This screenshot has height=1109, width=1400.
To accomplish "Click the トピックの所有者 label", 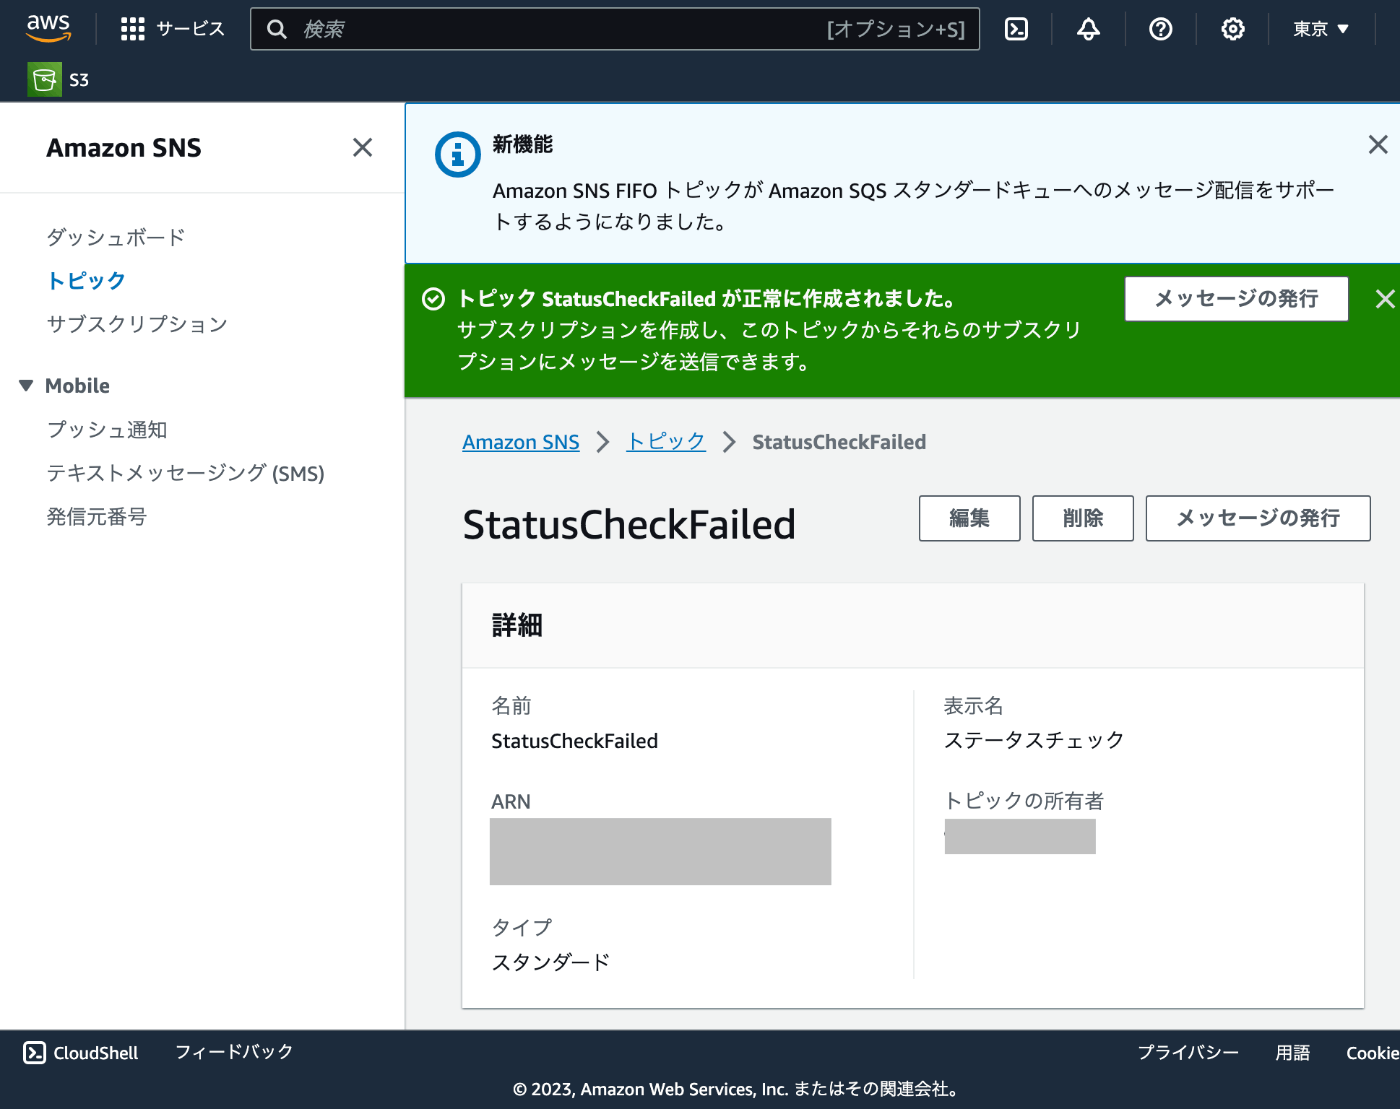I will [1024, 801].
